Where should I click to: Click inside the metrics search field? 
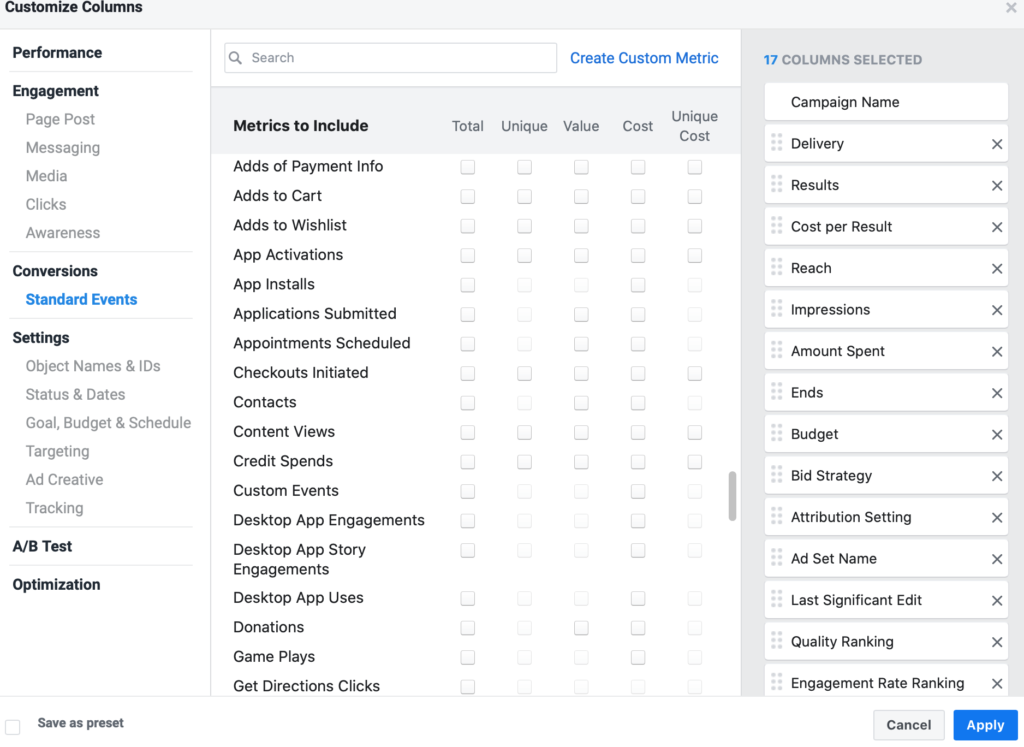pyautogui.click(x=390, y=58)
